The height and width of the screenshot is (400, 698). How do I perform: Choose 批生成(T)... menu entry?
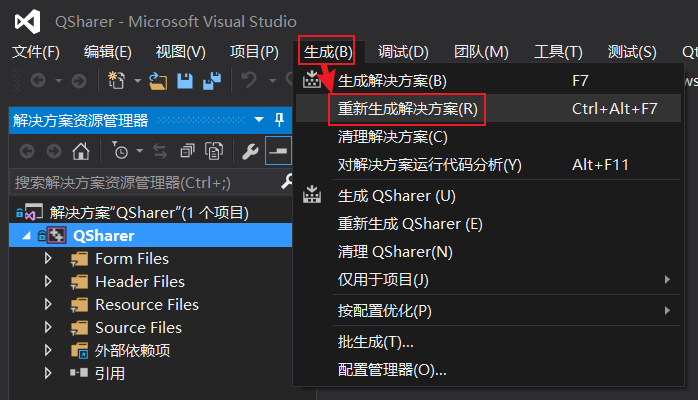pyautogui.click(x=488, y=342)
